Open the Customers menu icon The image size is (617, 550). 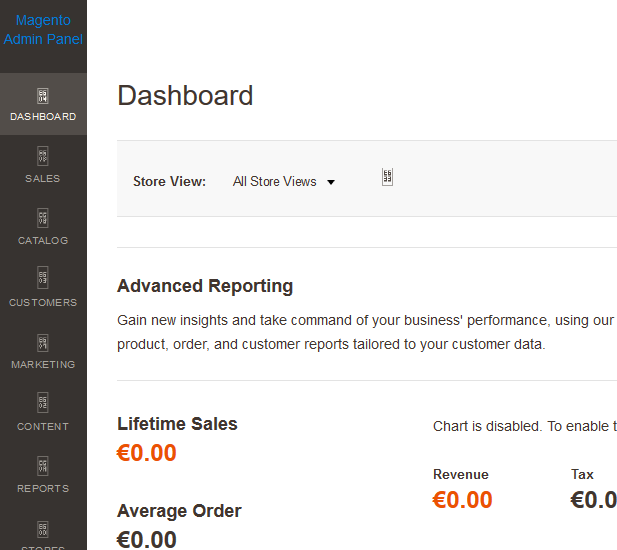point(43,281)
